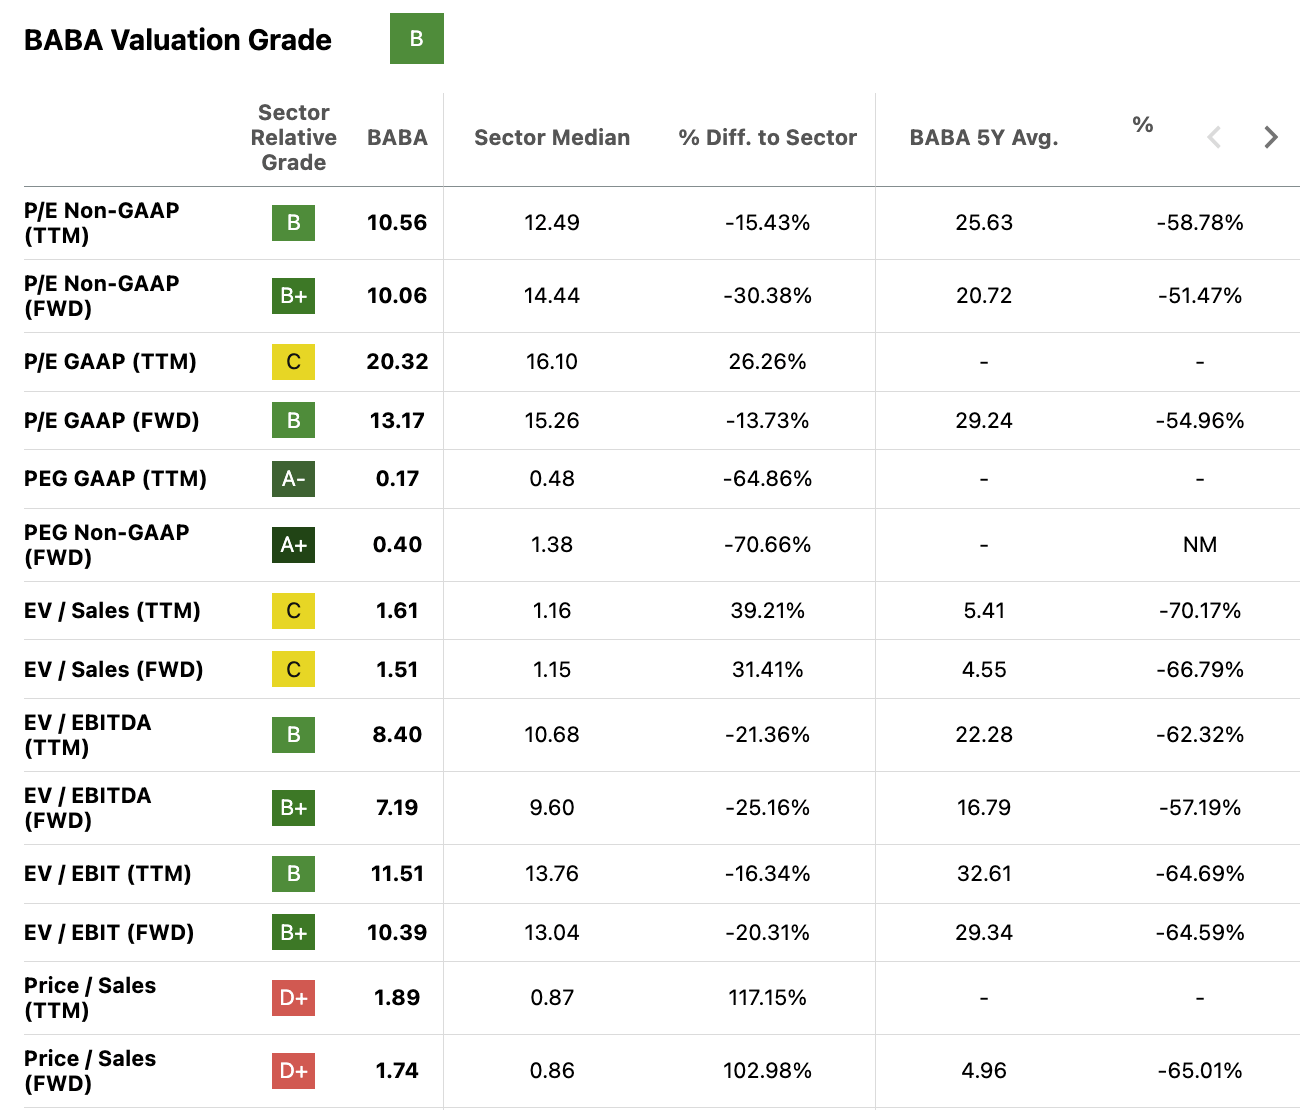Select the C grade badge for EV / Sales (FWD)
This screenshot has width=1312, height=1110.
(293, 670)
